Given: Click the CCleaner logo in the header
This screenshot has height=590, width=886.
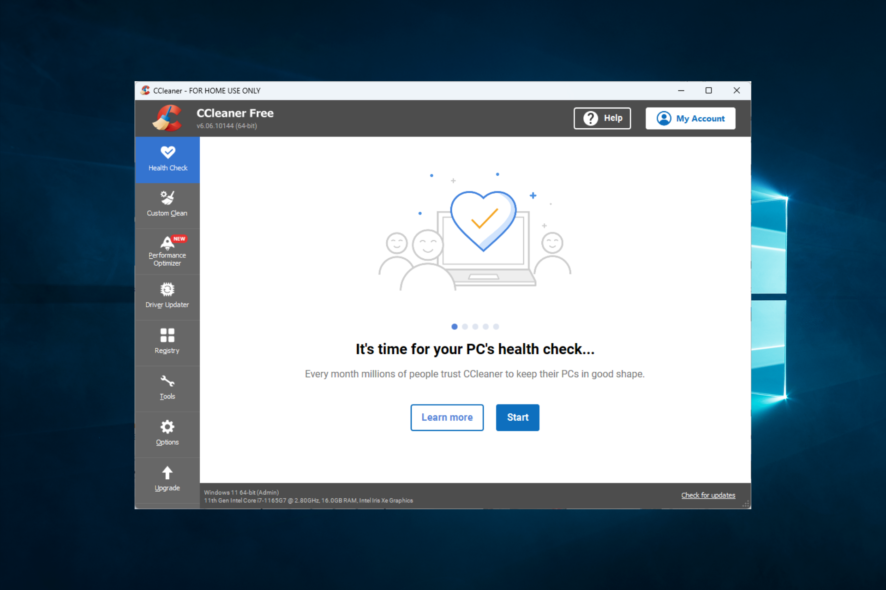Looking at the screenshot, I should 167,118.
